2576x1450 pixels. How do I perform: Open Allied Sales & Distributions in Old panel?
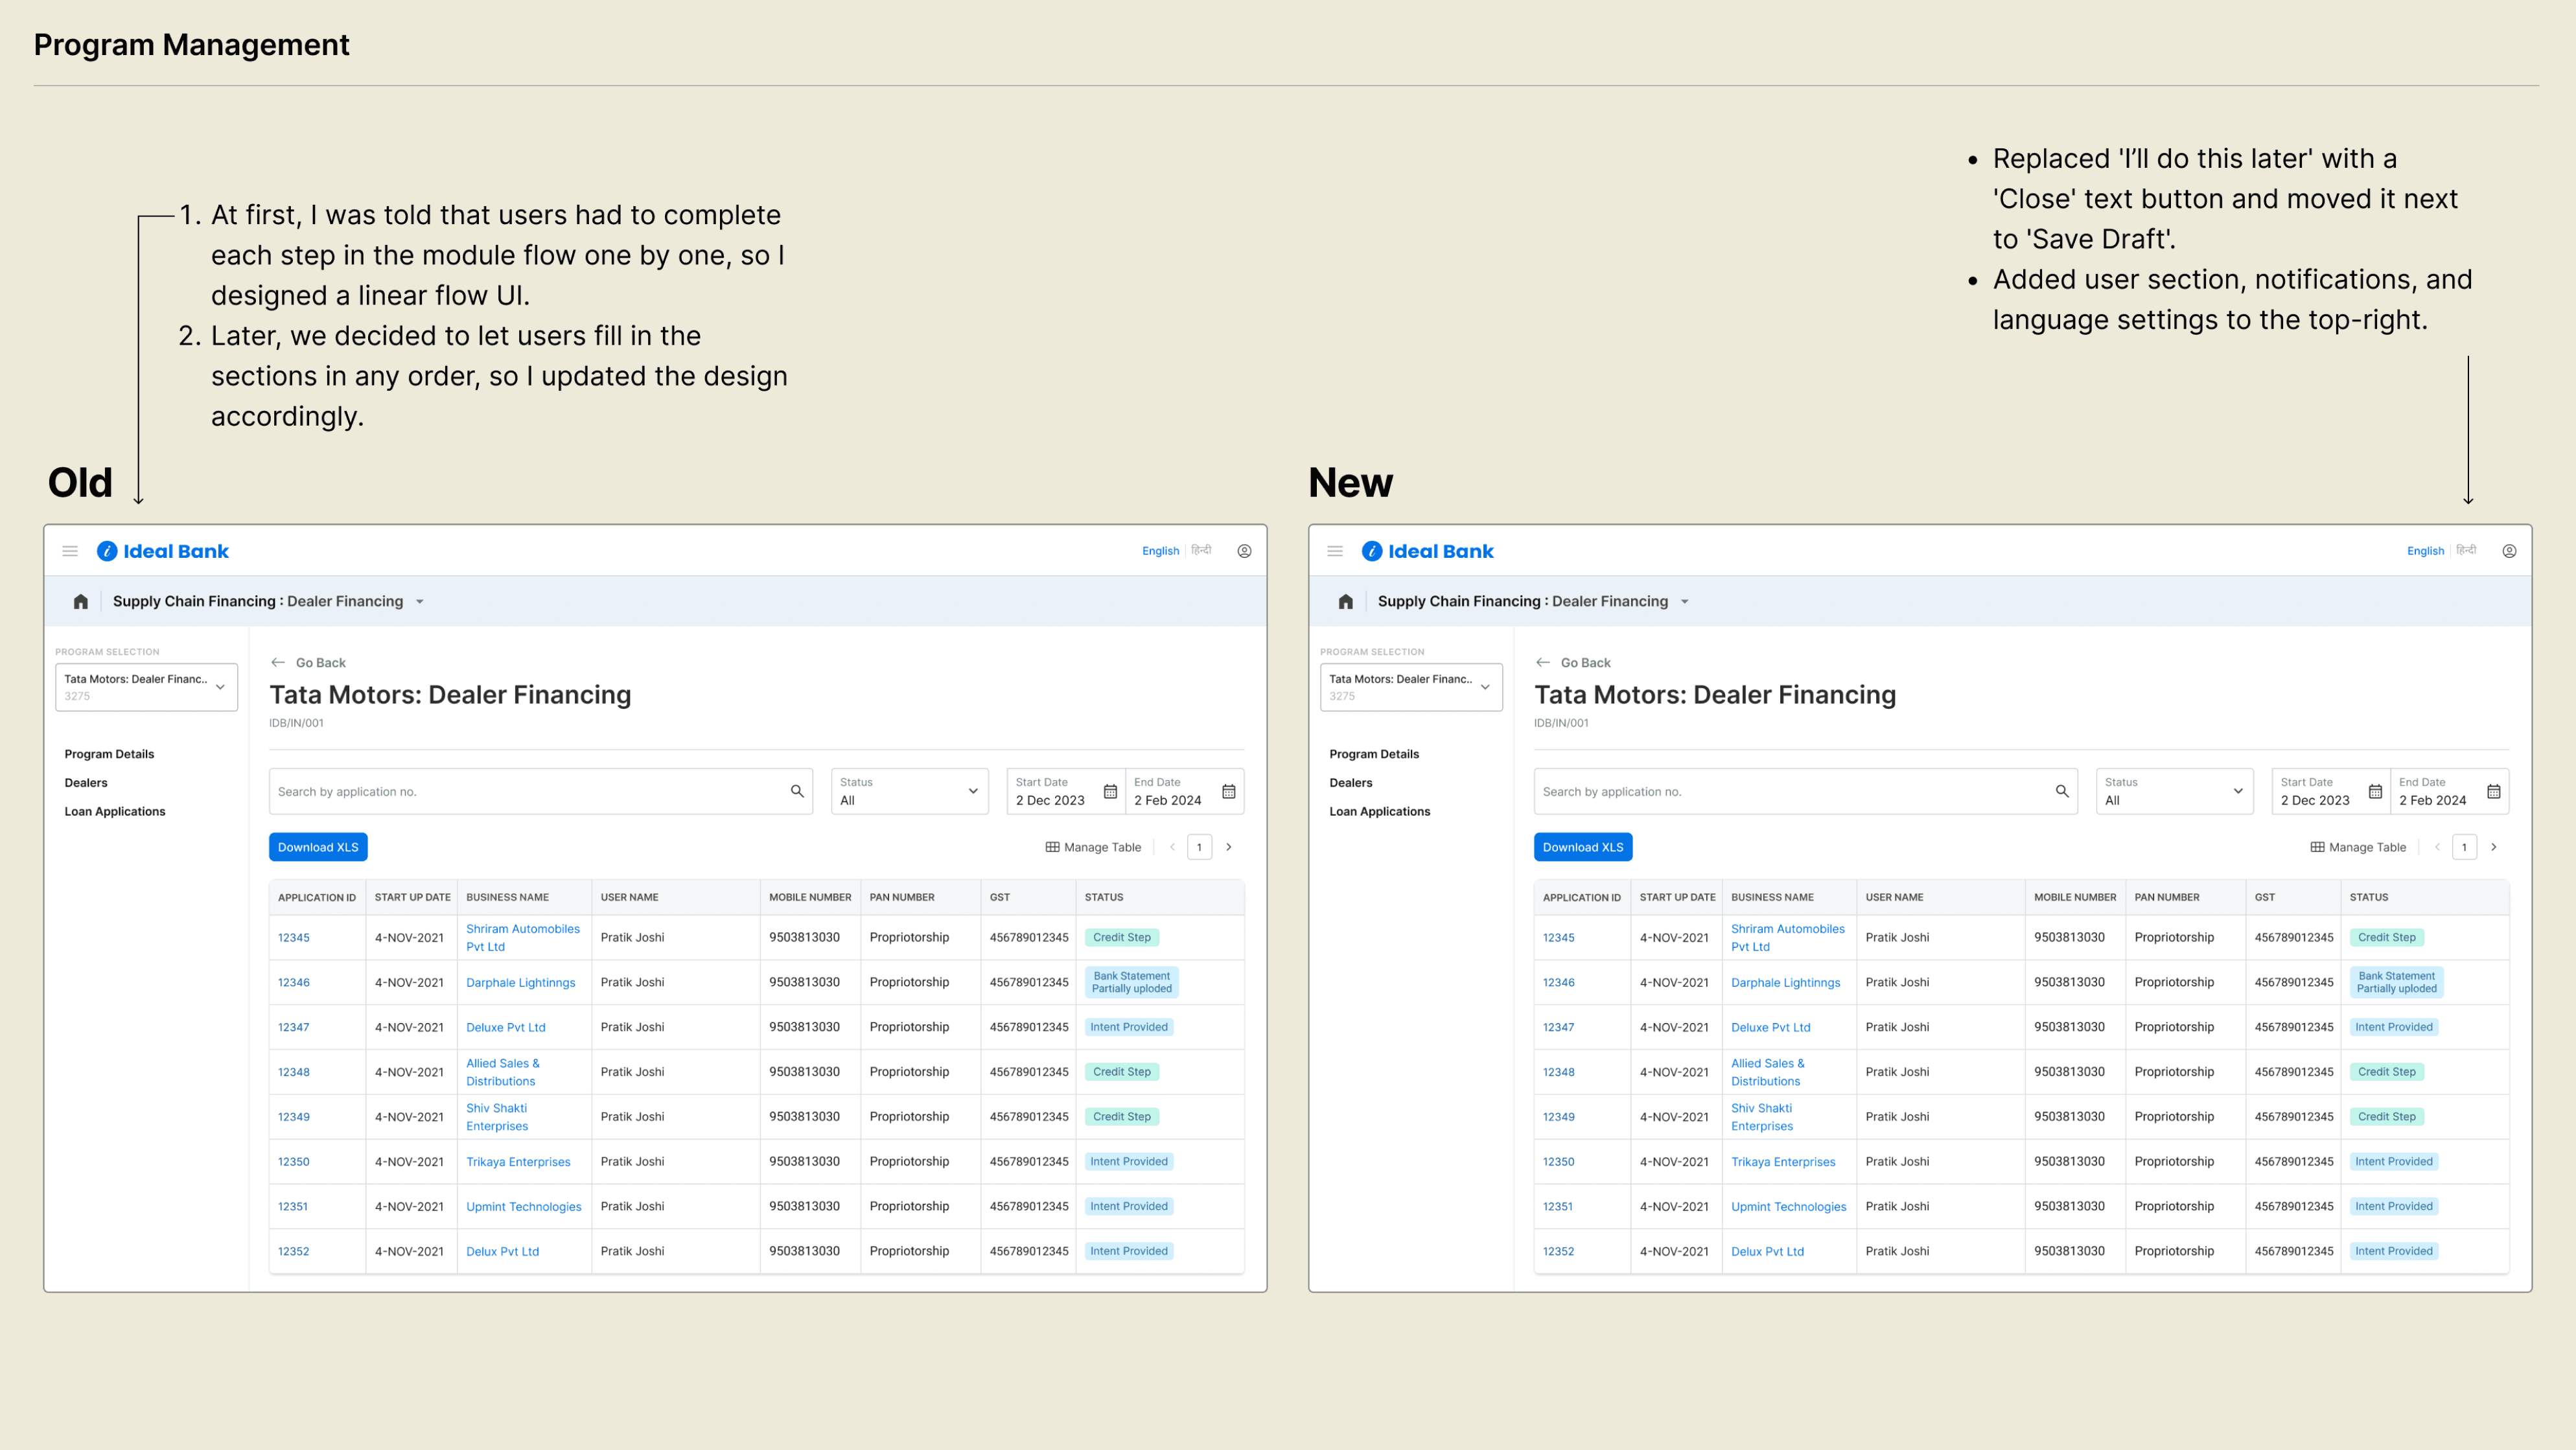click(x=502, y=1072)
